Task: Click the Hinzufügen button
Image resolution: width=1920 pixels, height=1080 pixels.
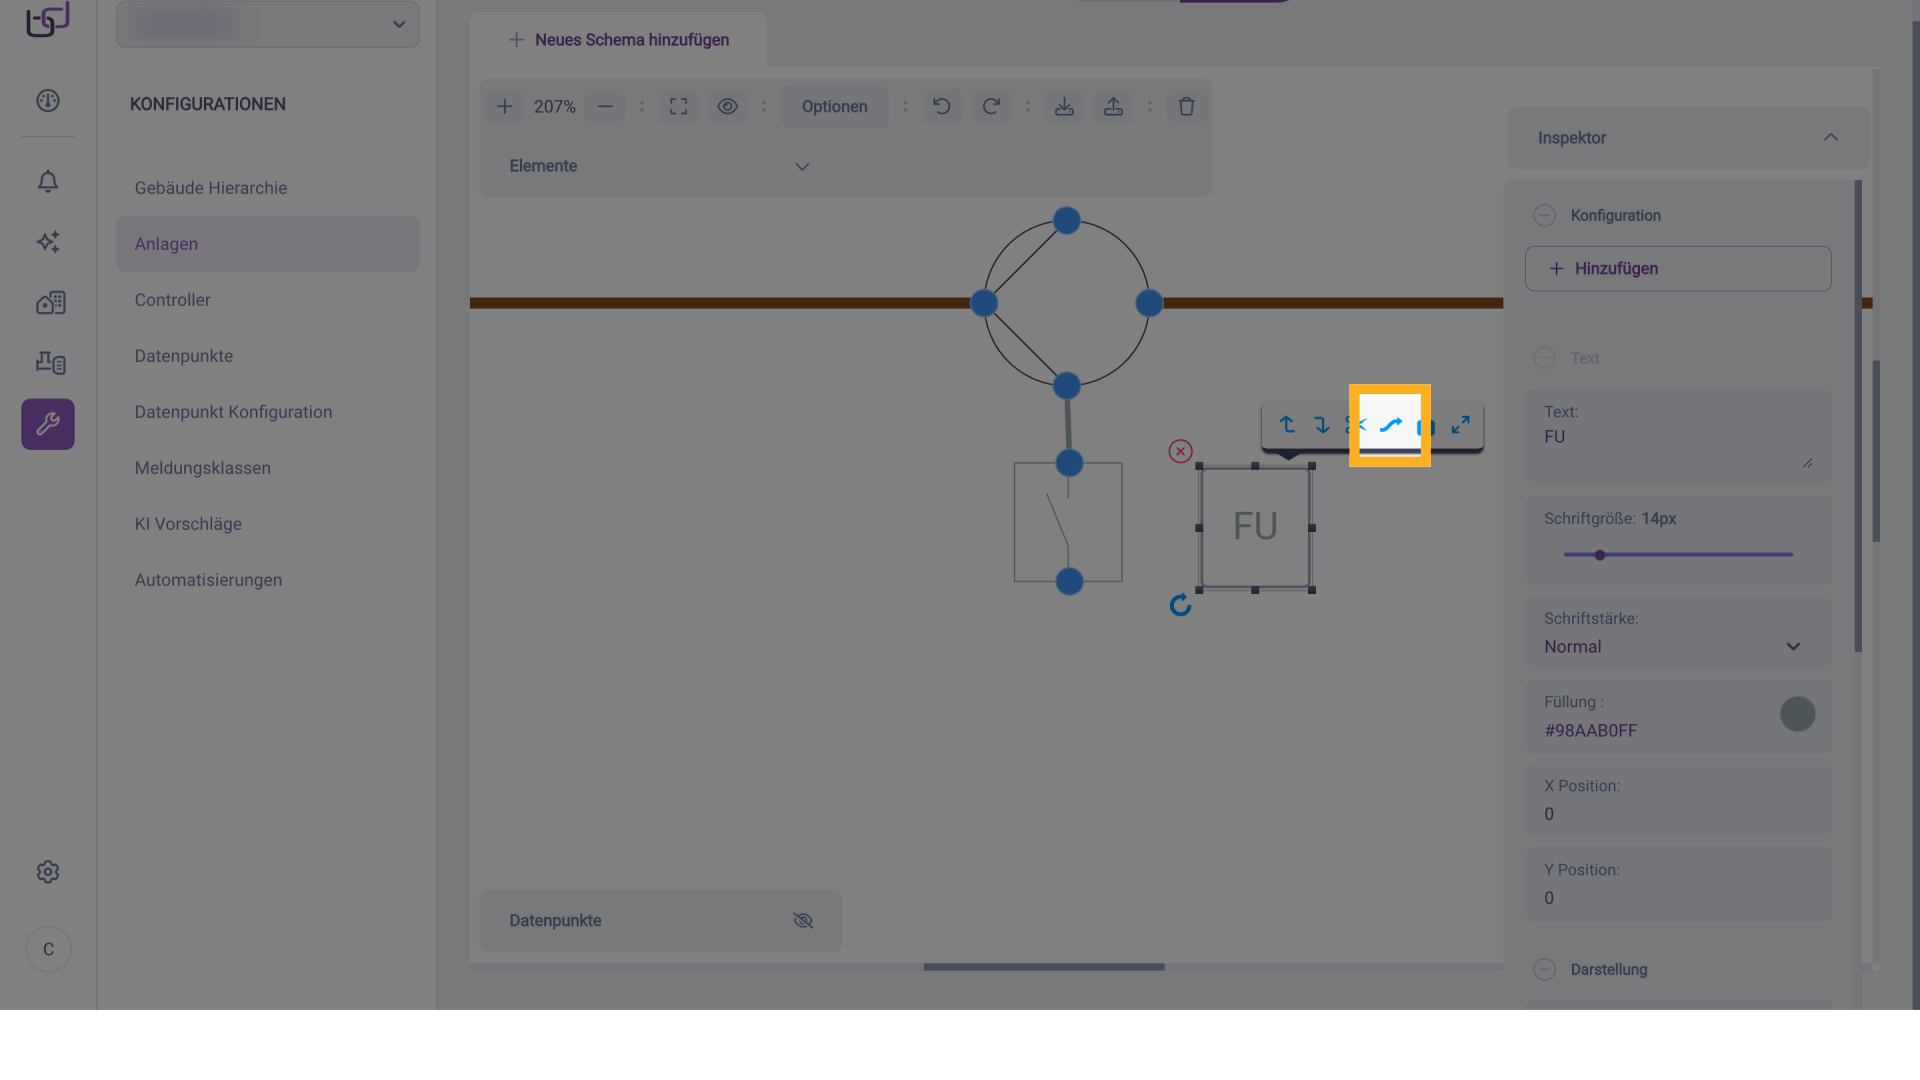Action: pyautogui.click(x=1677, y=268)
